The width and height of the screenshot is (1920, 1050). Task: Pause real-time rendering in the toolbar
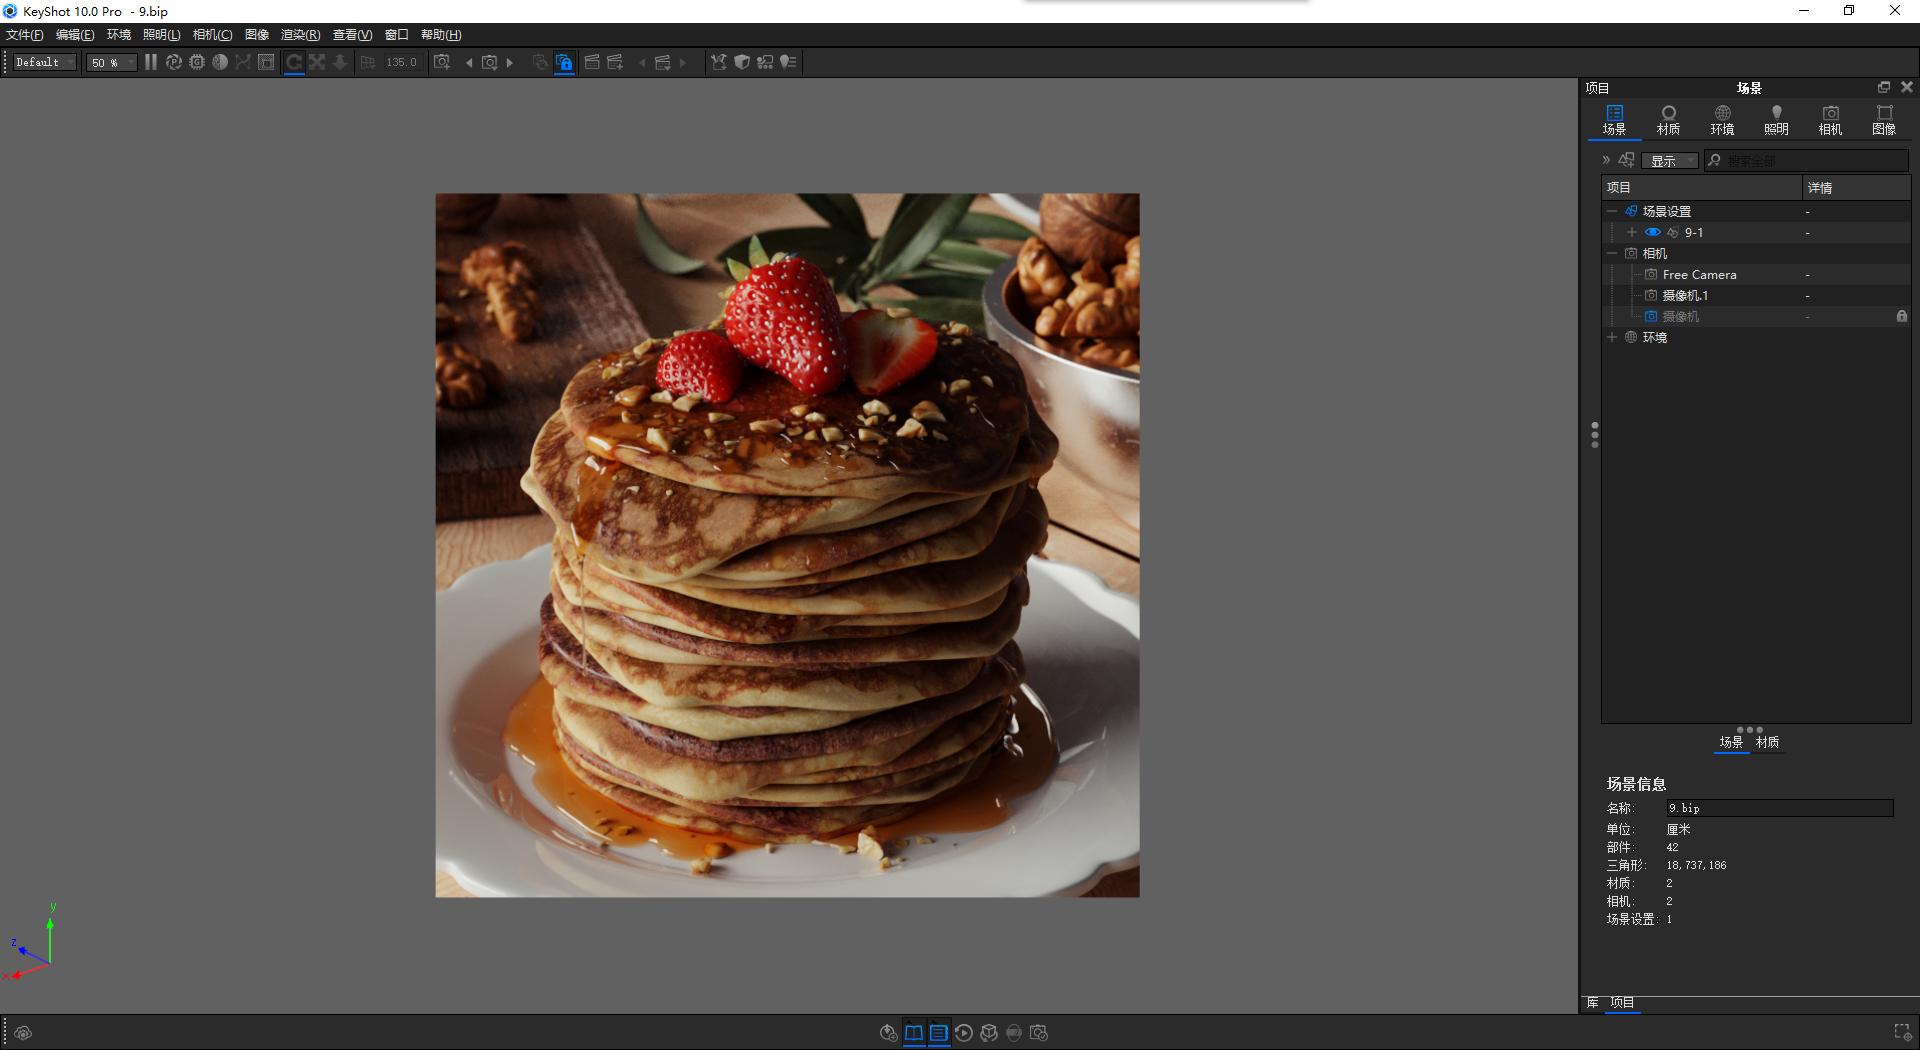150,62
